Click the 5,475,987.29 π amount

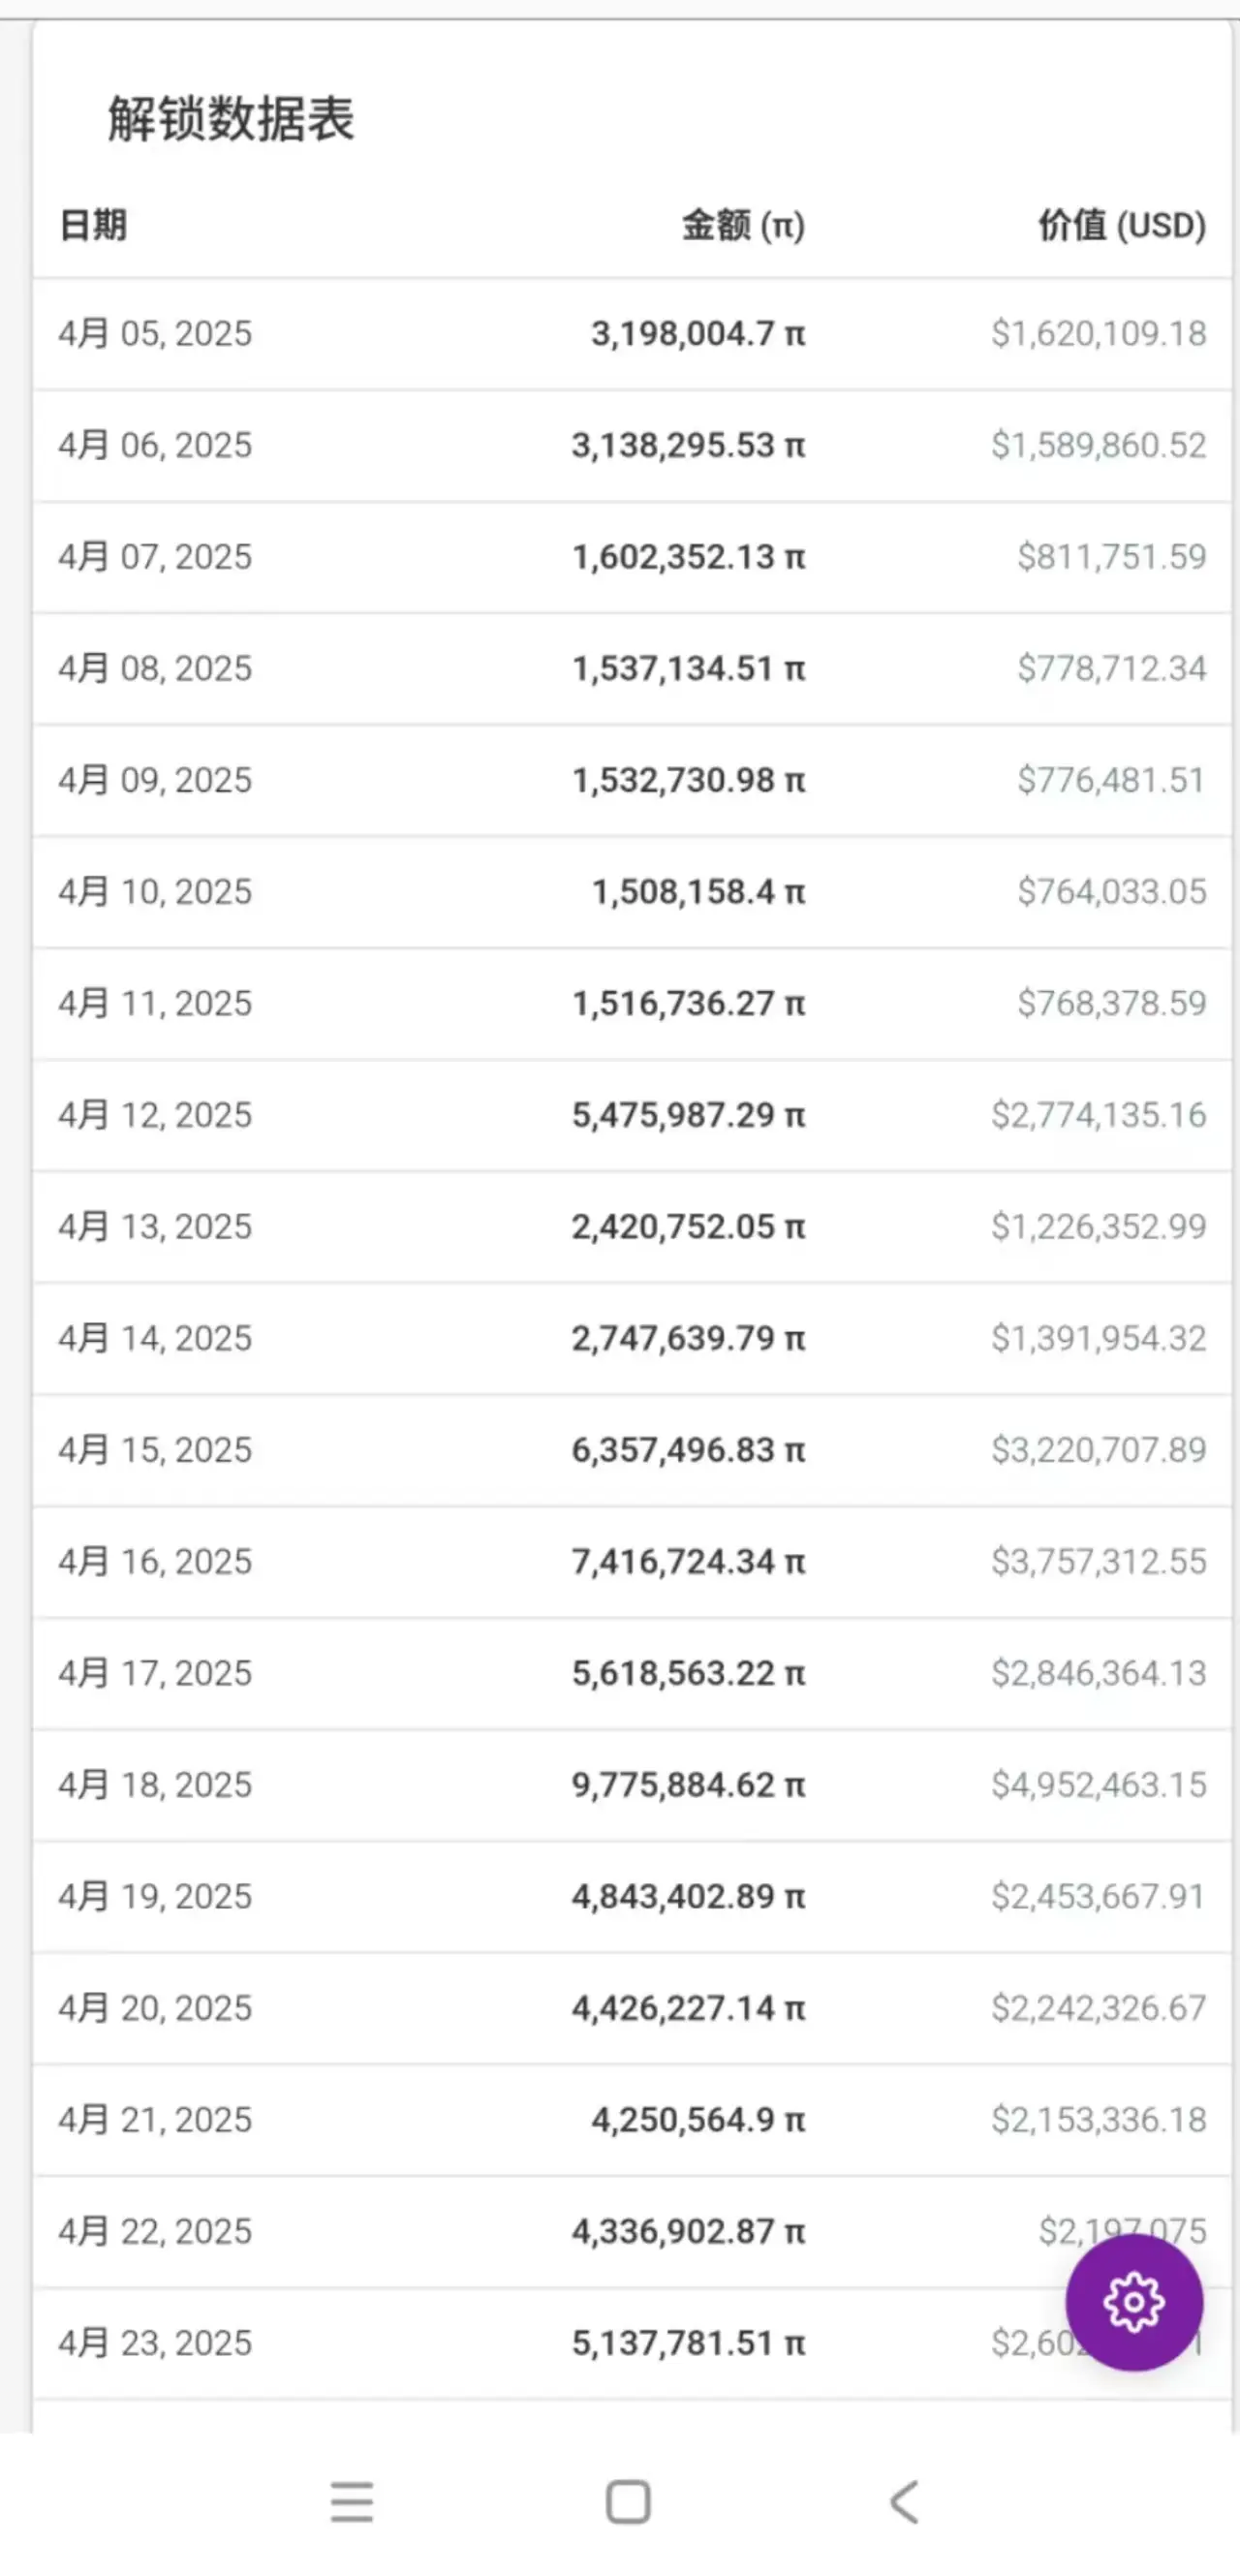[x=688, y=1115]
